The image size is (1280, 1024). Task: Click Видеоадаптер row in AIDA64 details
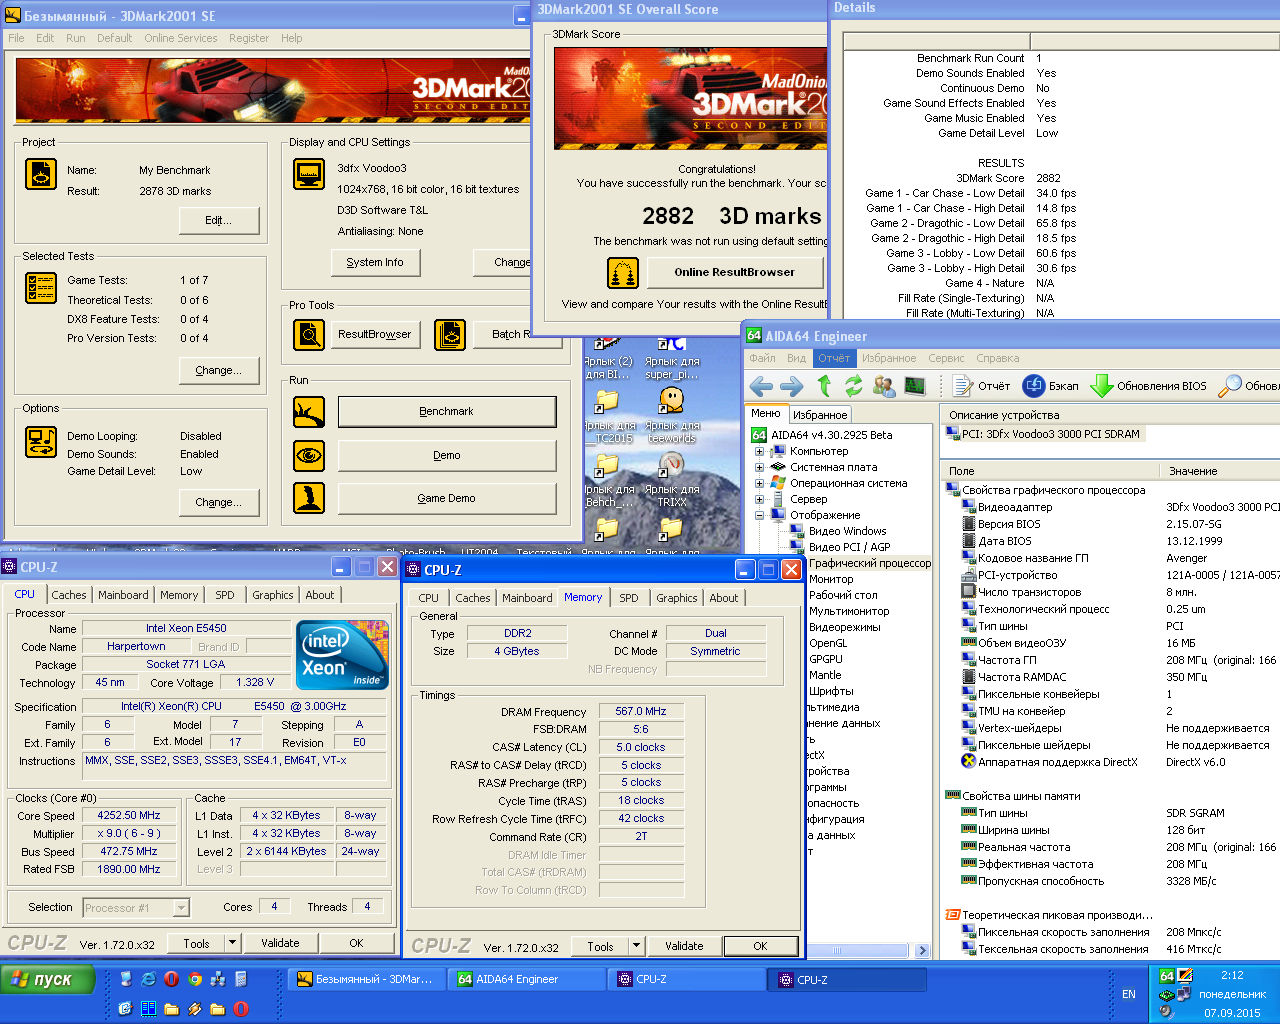click(x=1110, y=507)
